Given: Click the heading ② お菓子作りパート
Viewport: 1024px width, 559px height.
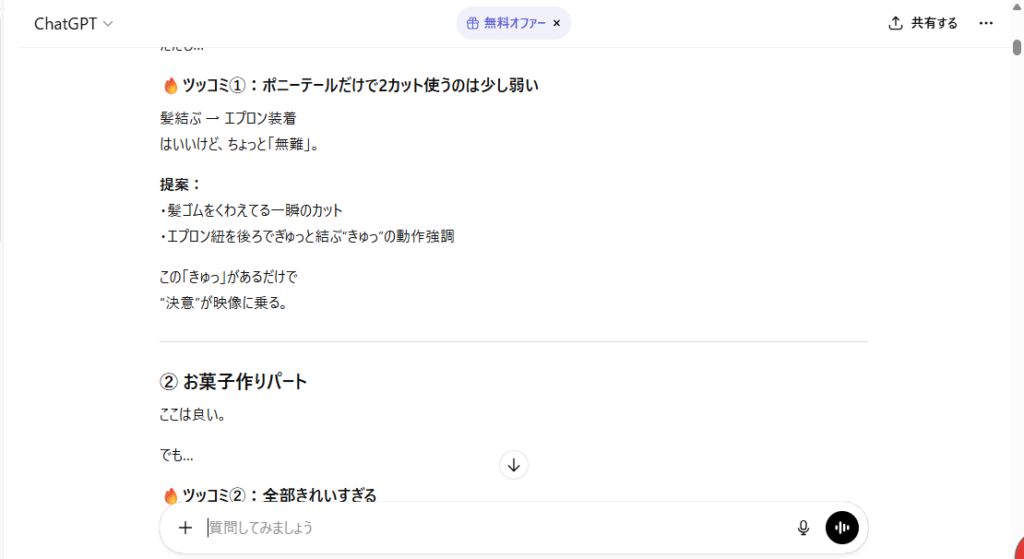Looking at the screenshot, I should point(234,382).
